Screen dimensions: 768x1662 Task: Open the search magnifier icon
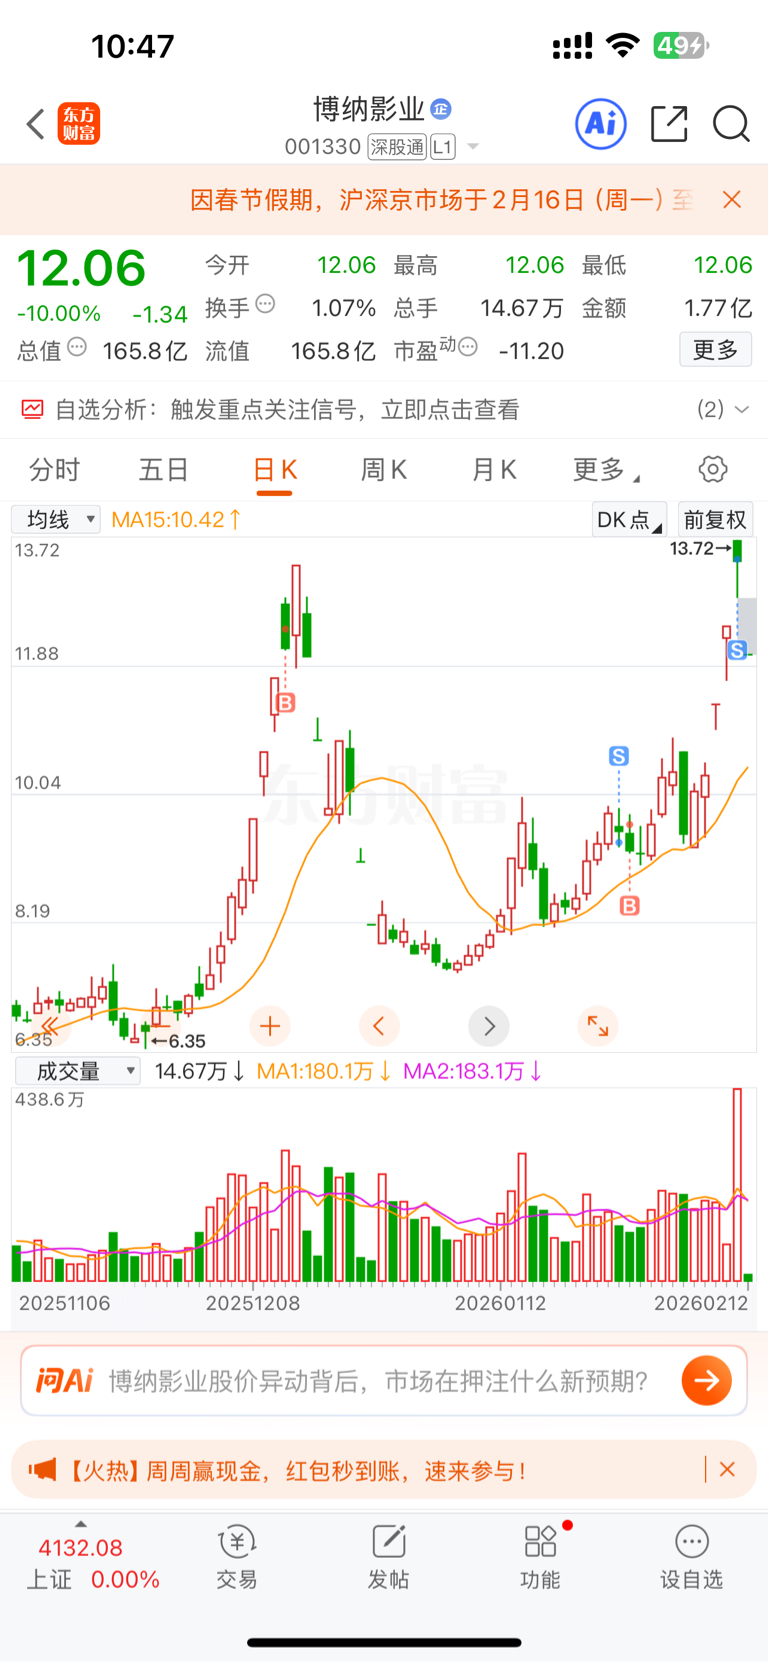point(731,124)
